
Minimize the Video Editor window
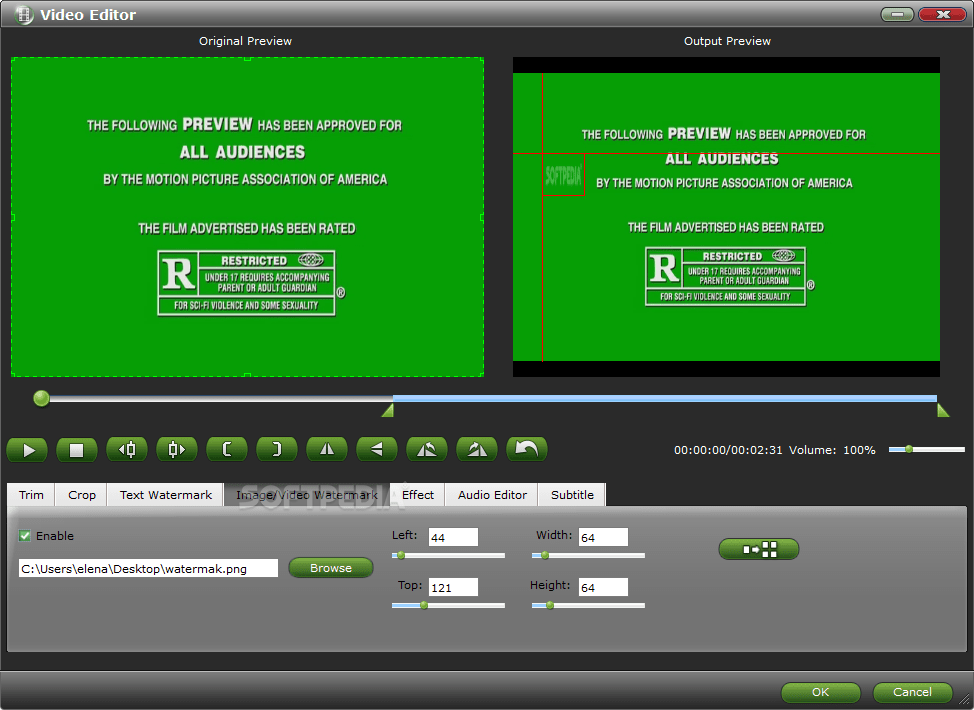(x=897, y=14)
